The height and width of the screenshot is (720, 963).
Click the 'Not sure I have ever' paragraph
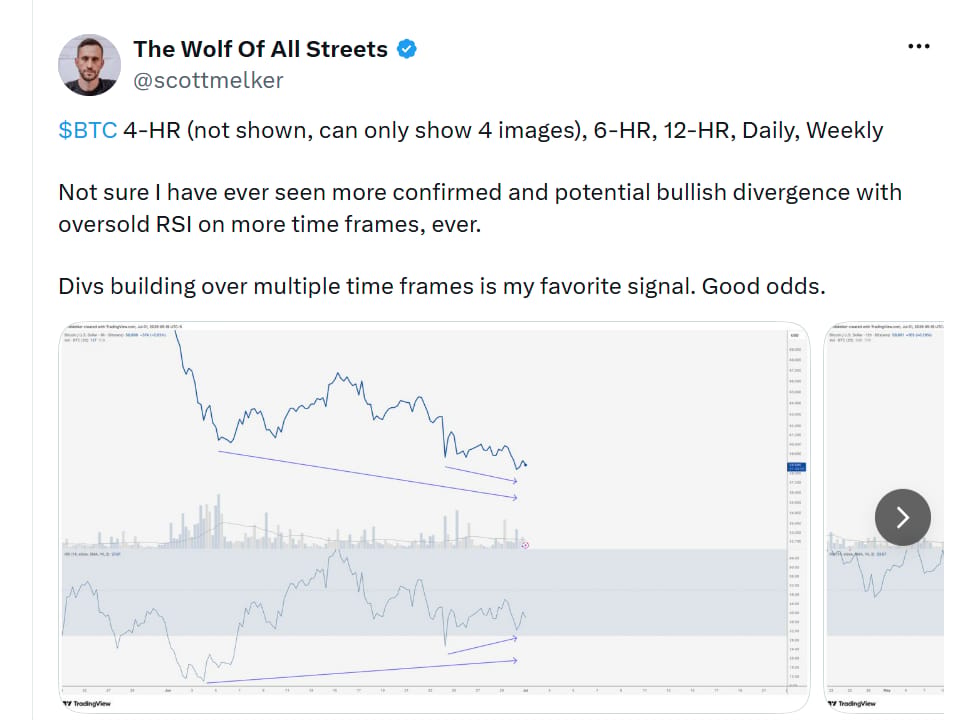pyautogui.click(x=480, y=208)
